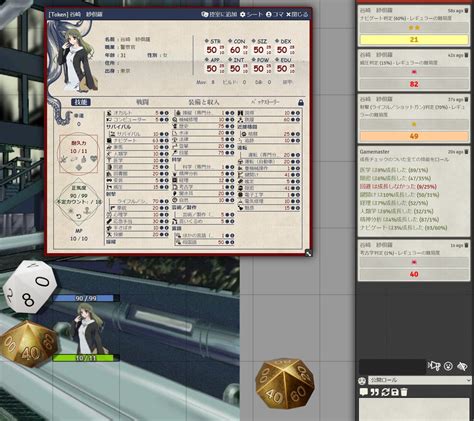This screenshot has width=474, height=421.
Task: Click the speech bubble icon in chat controls
Action: [x=364, y=392]
